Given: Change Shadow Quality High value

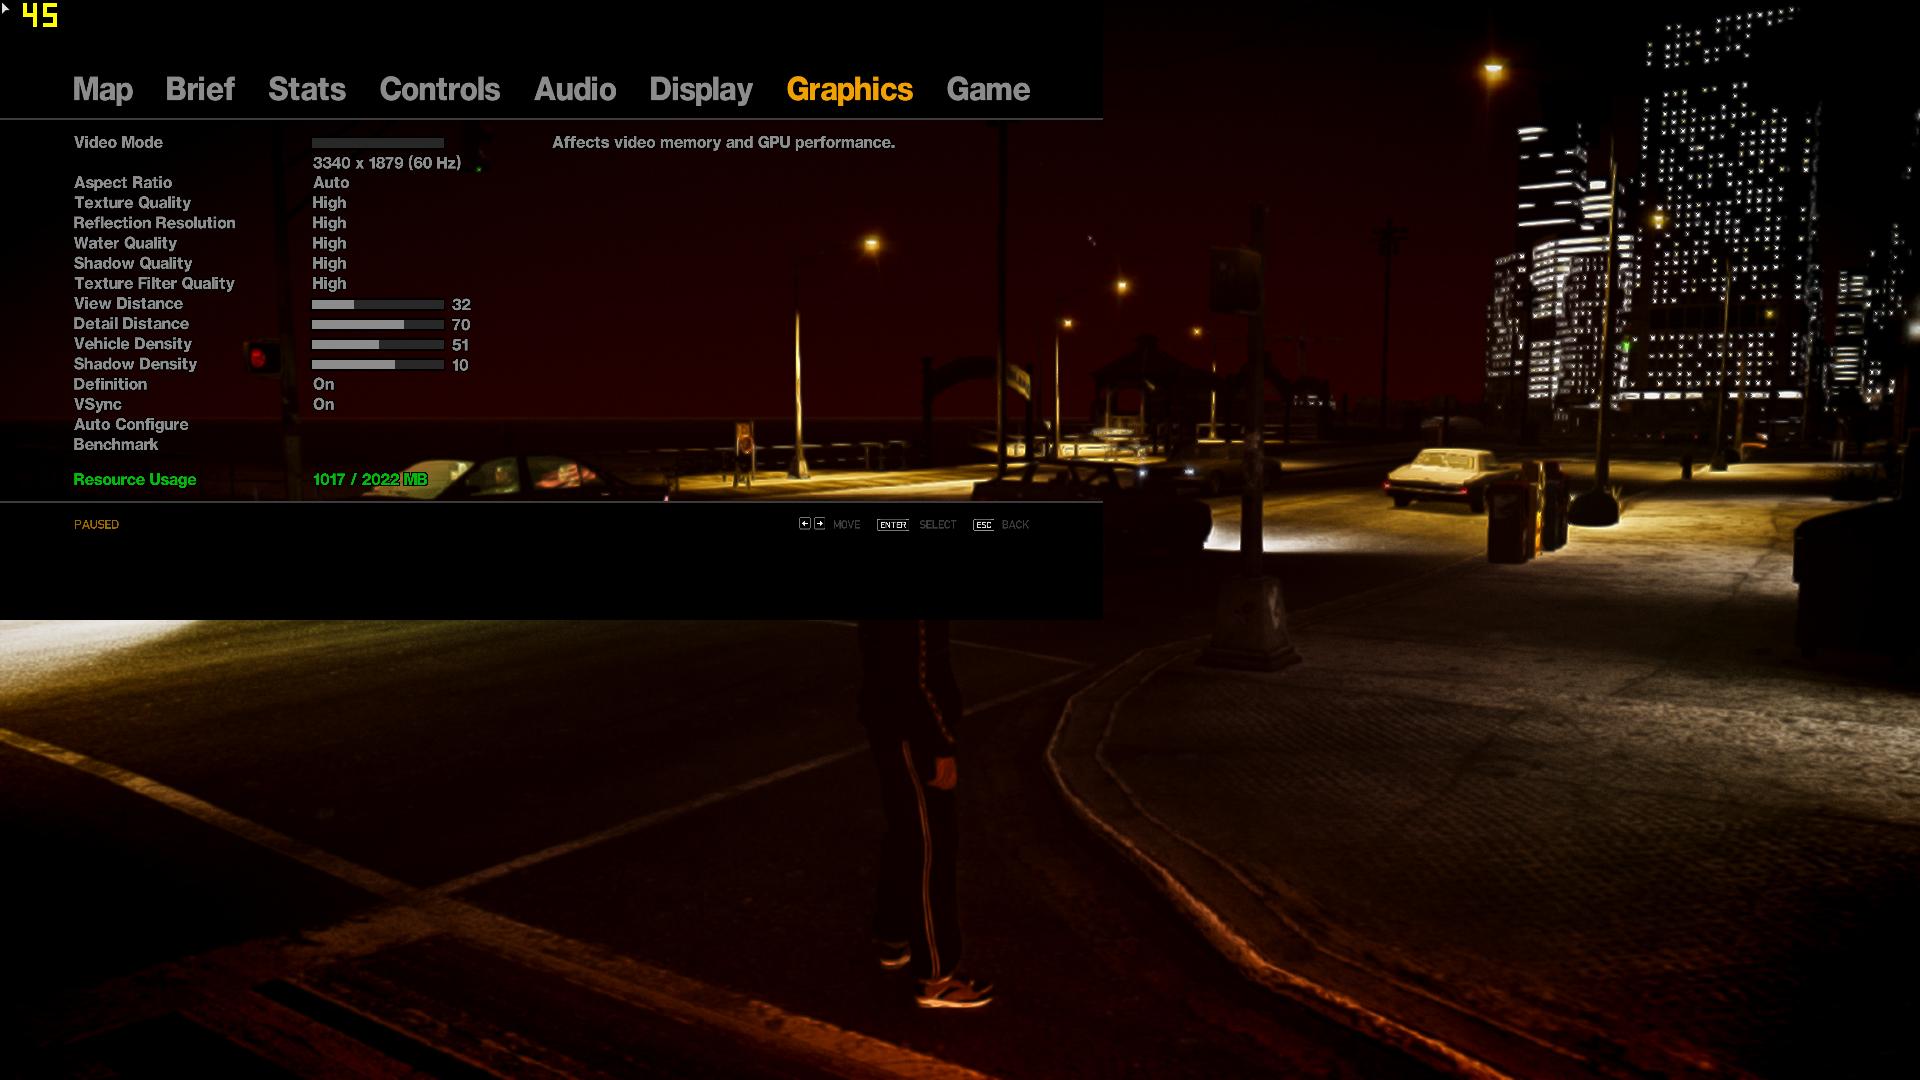Looking at the screenshot, I should point(329,263).
